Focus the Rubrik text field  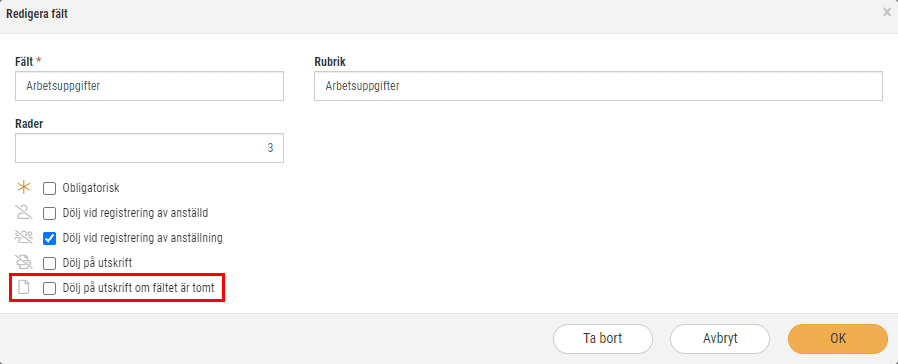598,86
